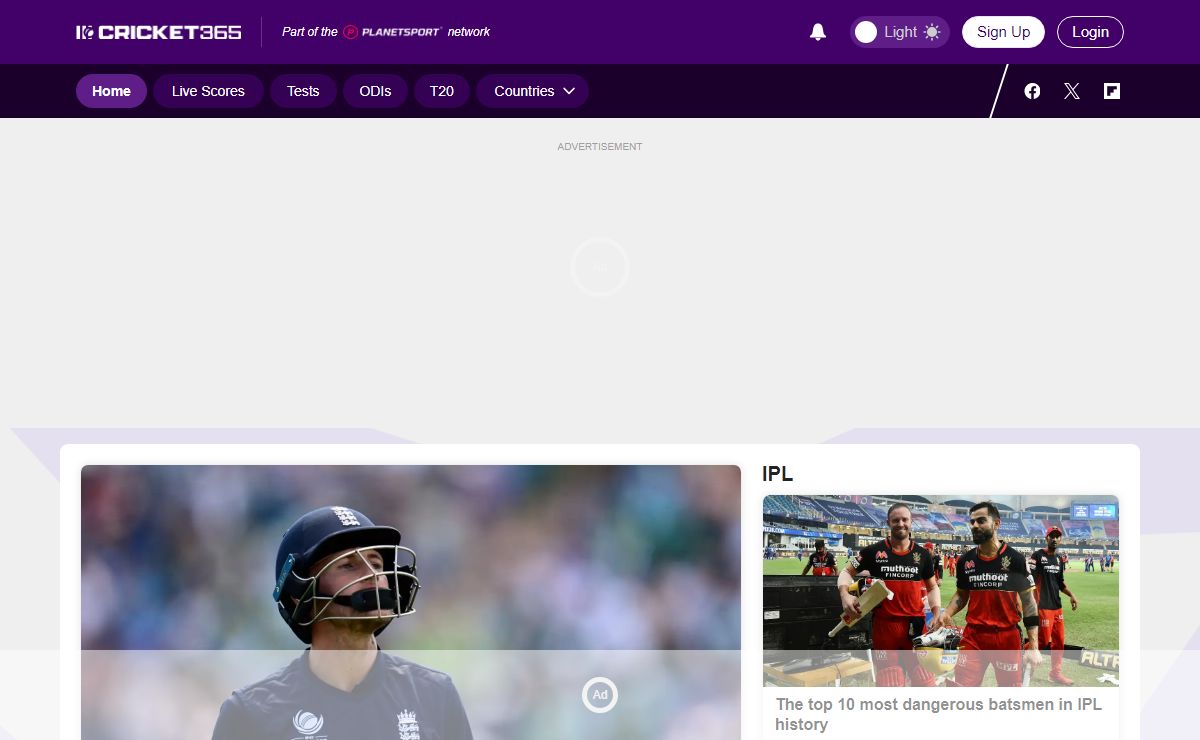The height and width of the screenshot is (740, 1200).
Task: Toggle the Light/Dark theme switch
Action: [x=899, y=32]
